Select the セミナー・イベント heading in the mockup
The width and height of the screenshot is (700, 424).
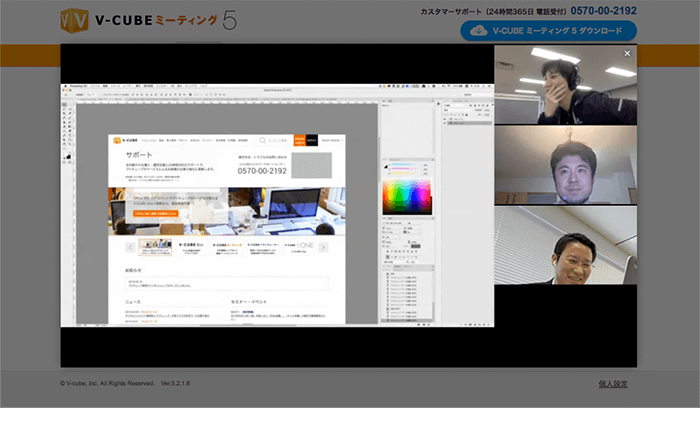[249, 302]
